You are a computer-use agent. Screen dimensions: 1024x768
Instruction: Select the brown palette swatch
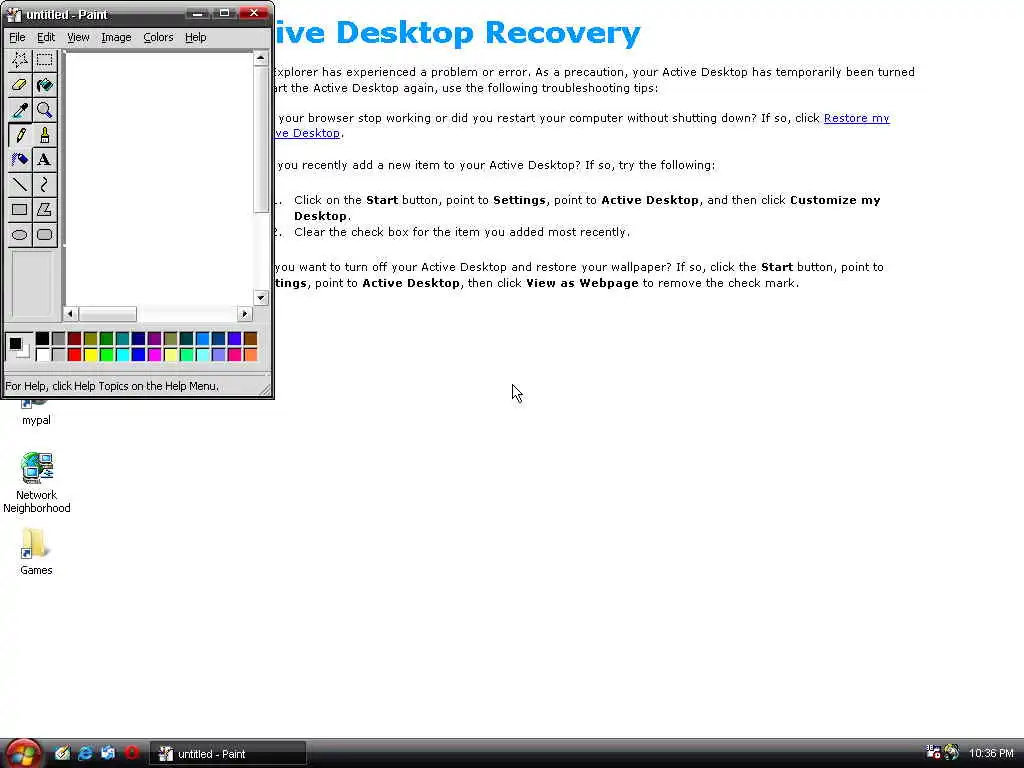[250, 338]
